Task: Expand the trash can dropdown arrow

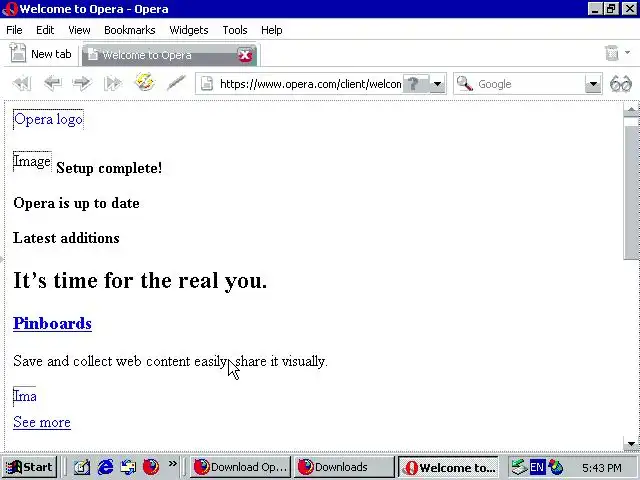Action: tap(627, 52)
